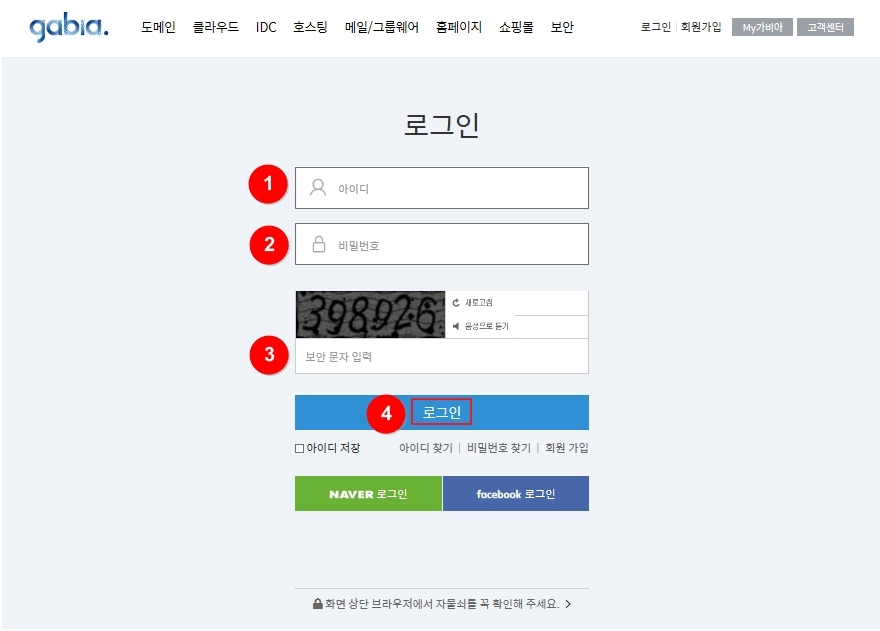Click the 고객센터 button
Screen dimensions: 880x631
825,27
